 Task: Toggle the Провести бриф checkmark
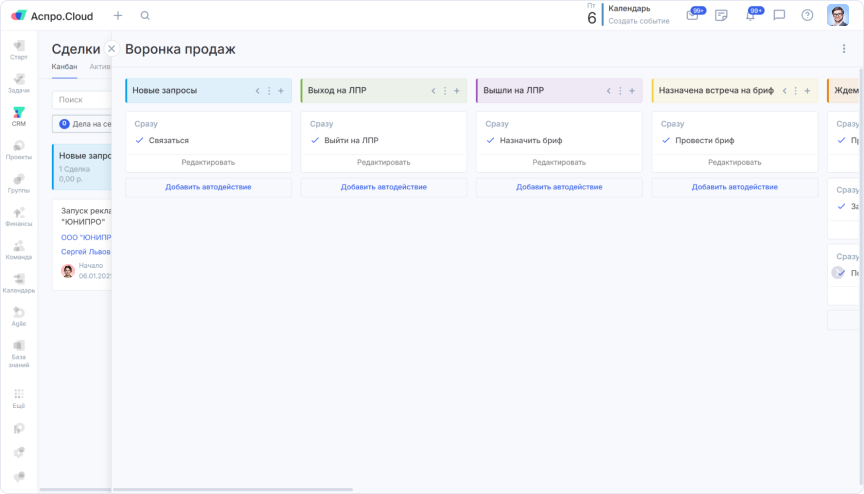point(666,140)
